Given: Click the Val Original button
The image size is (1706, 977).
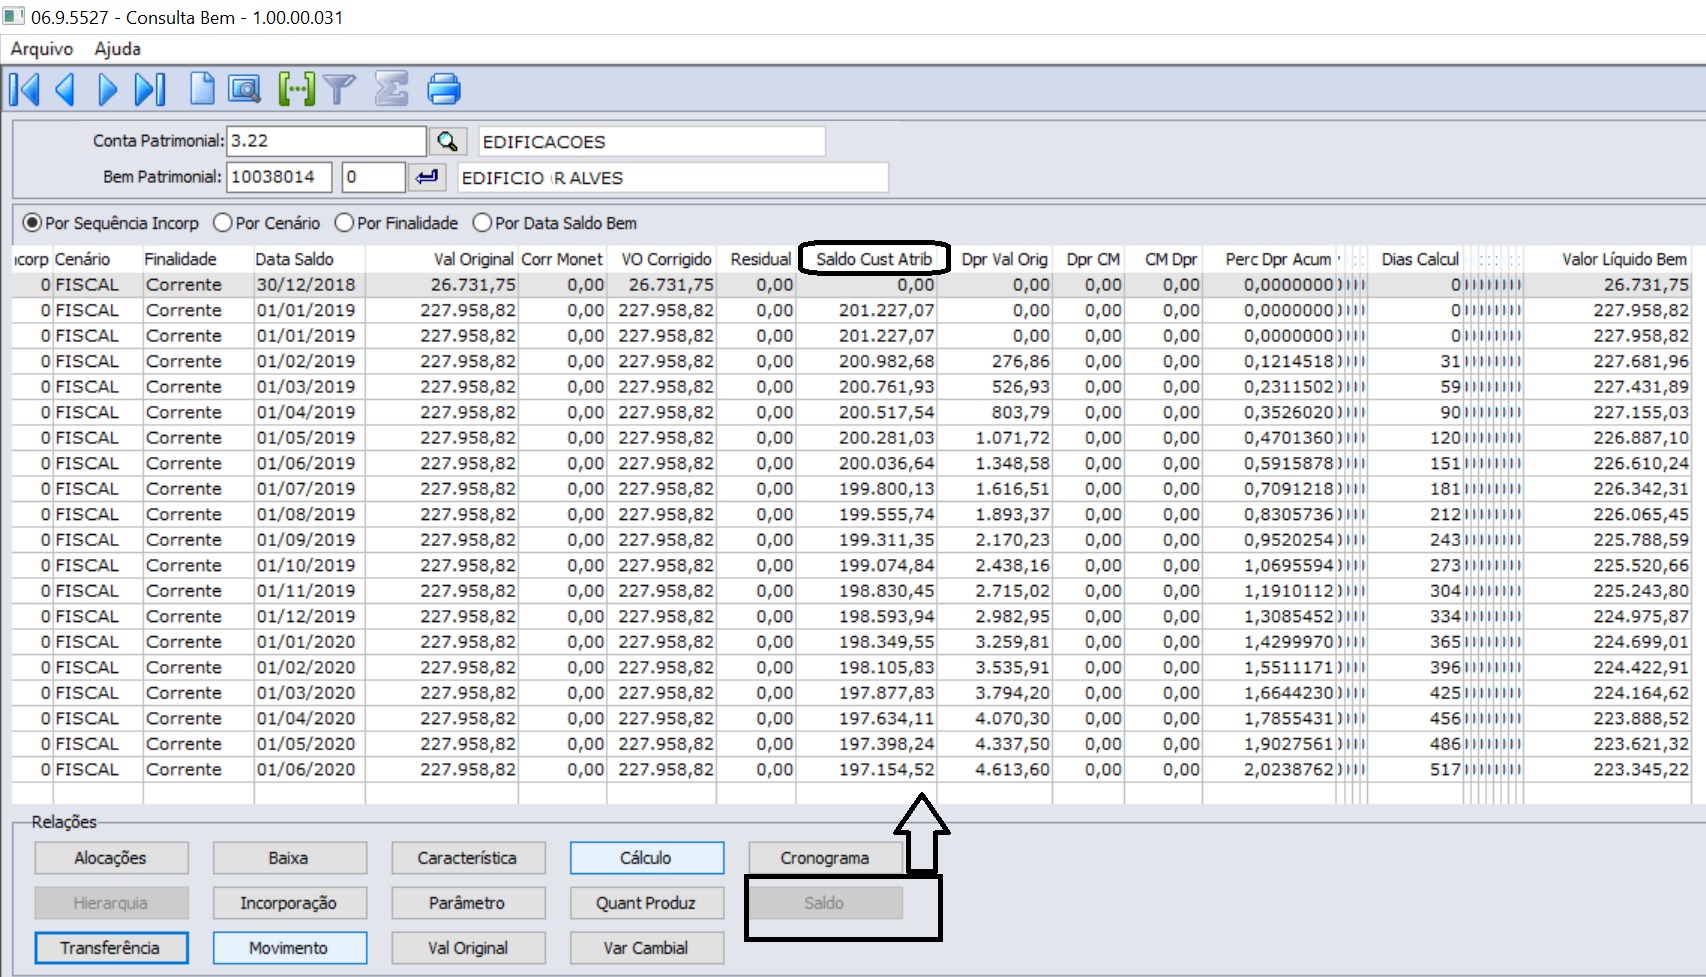Looking at the screenshot, I should [468, 948].
